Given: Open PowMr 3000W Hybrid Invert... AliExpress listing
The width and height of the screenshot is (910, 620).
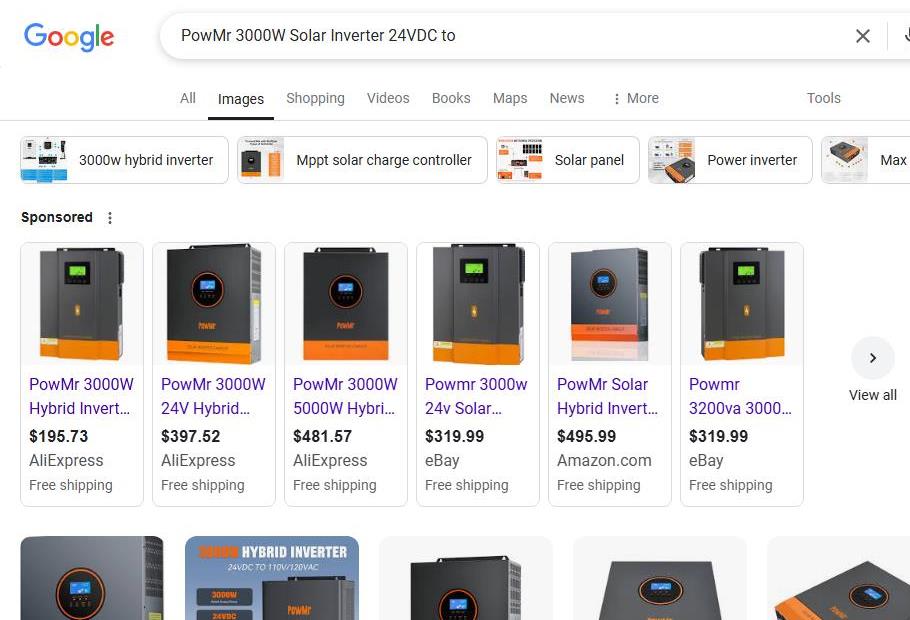Looking at the screenshot, I should coord(81,396).
